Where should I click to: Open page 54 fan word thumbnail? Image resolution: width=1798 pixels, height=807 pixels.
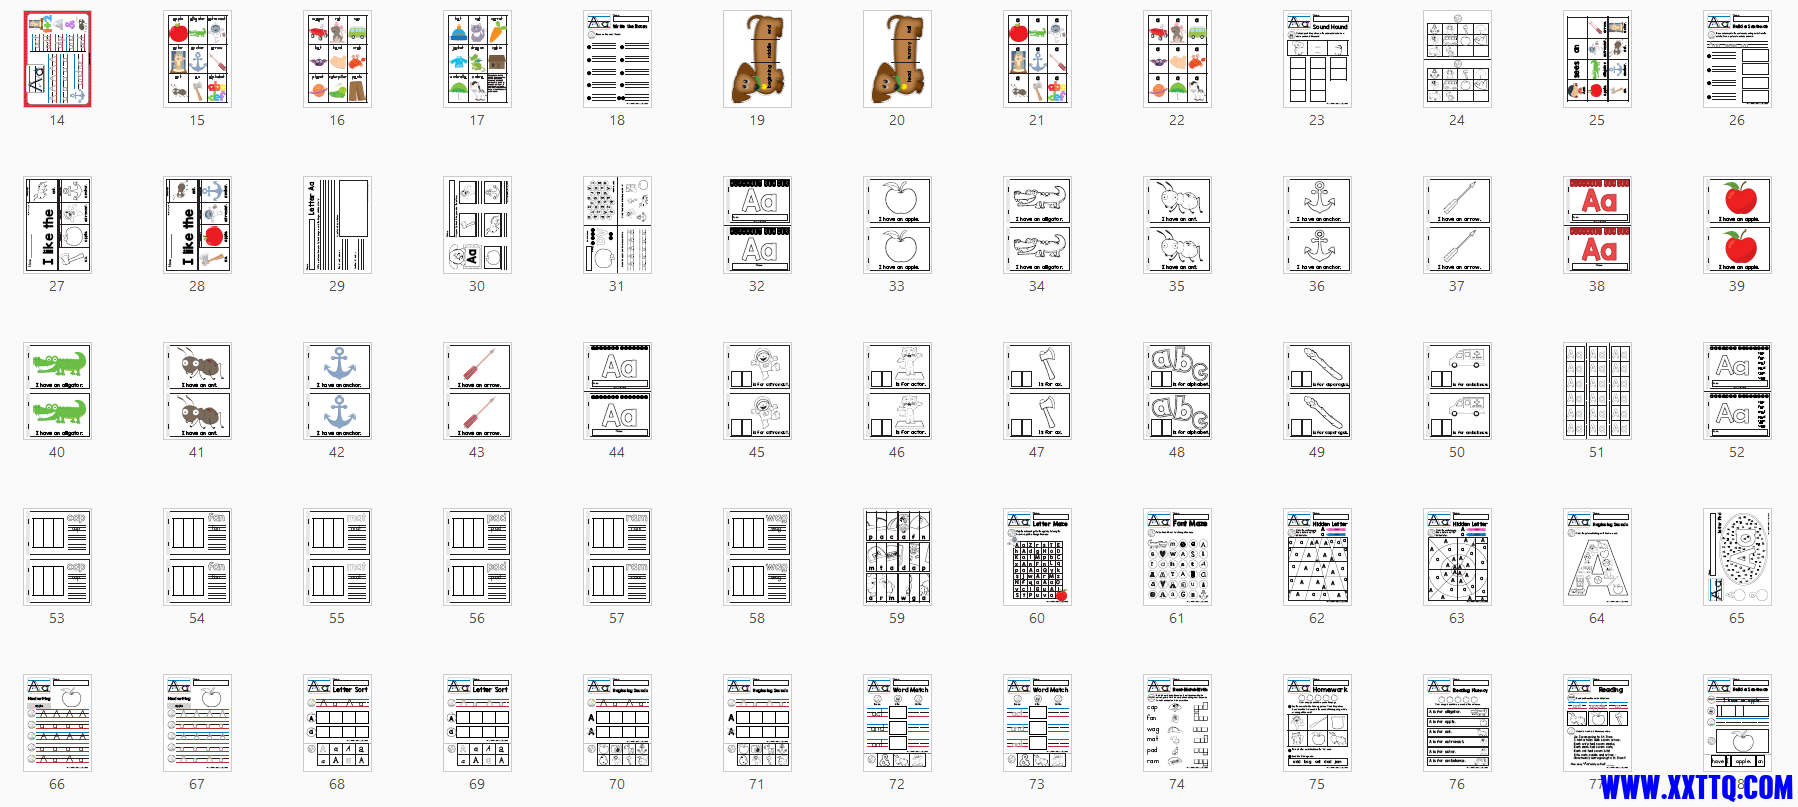click(197, 557)
